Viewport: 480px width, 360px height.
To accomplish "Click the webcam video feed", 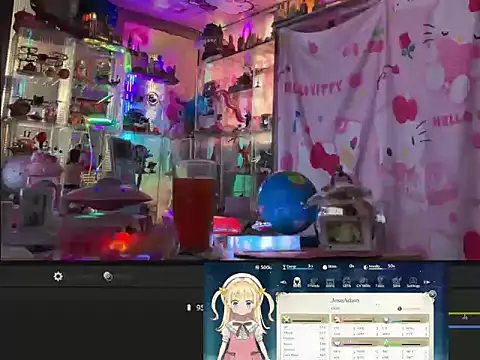I will [240, 130].
